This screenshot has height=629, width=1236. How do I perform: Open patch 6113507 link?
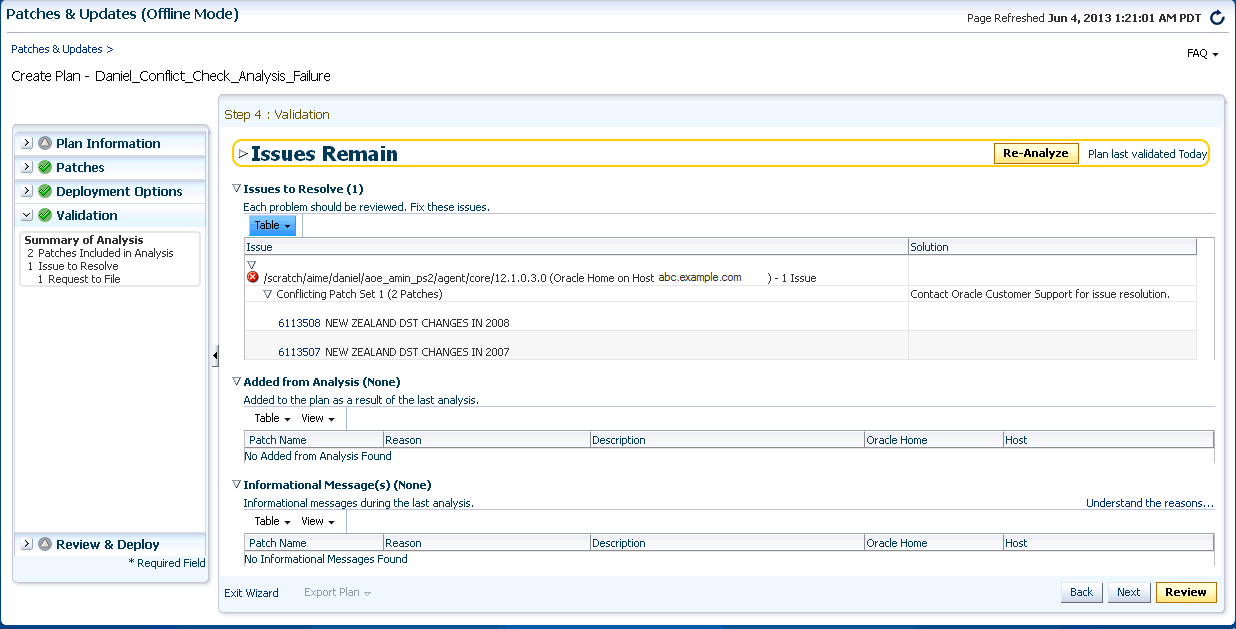pos(299,352)
